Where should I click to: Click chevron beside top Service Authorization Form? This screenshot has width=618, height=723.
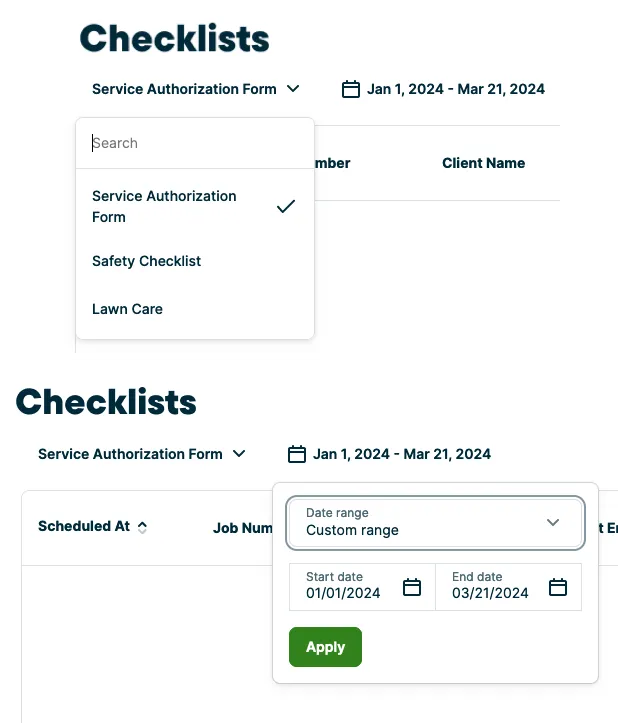293,89
